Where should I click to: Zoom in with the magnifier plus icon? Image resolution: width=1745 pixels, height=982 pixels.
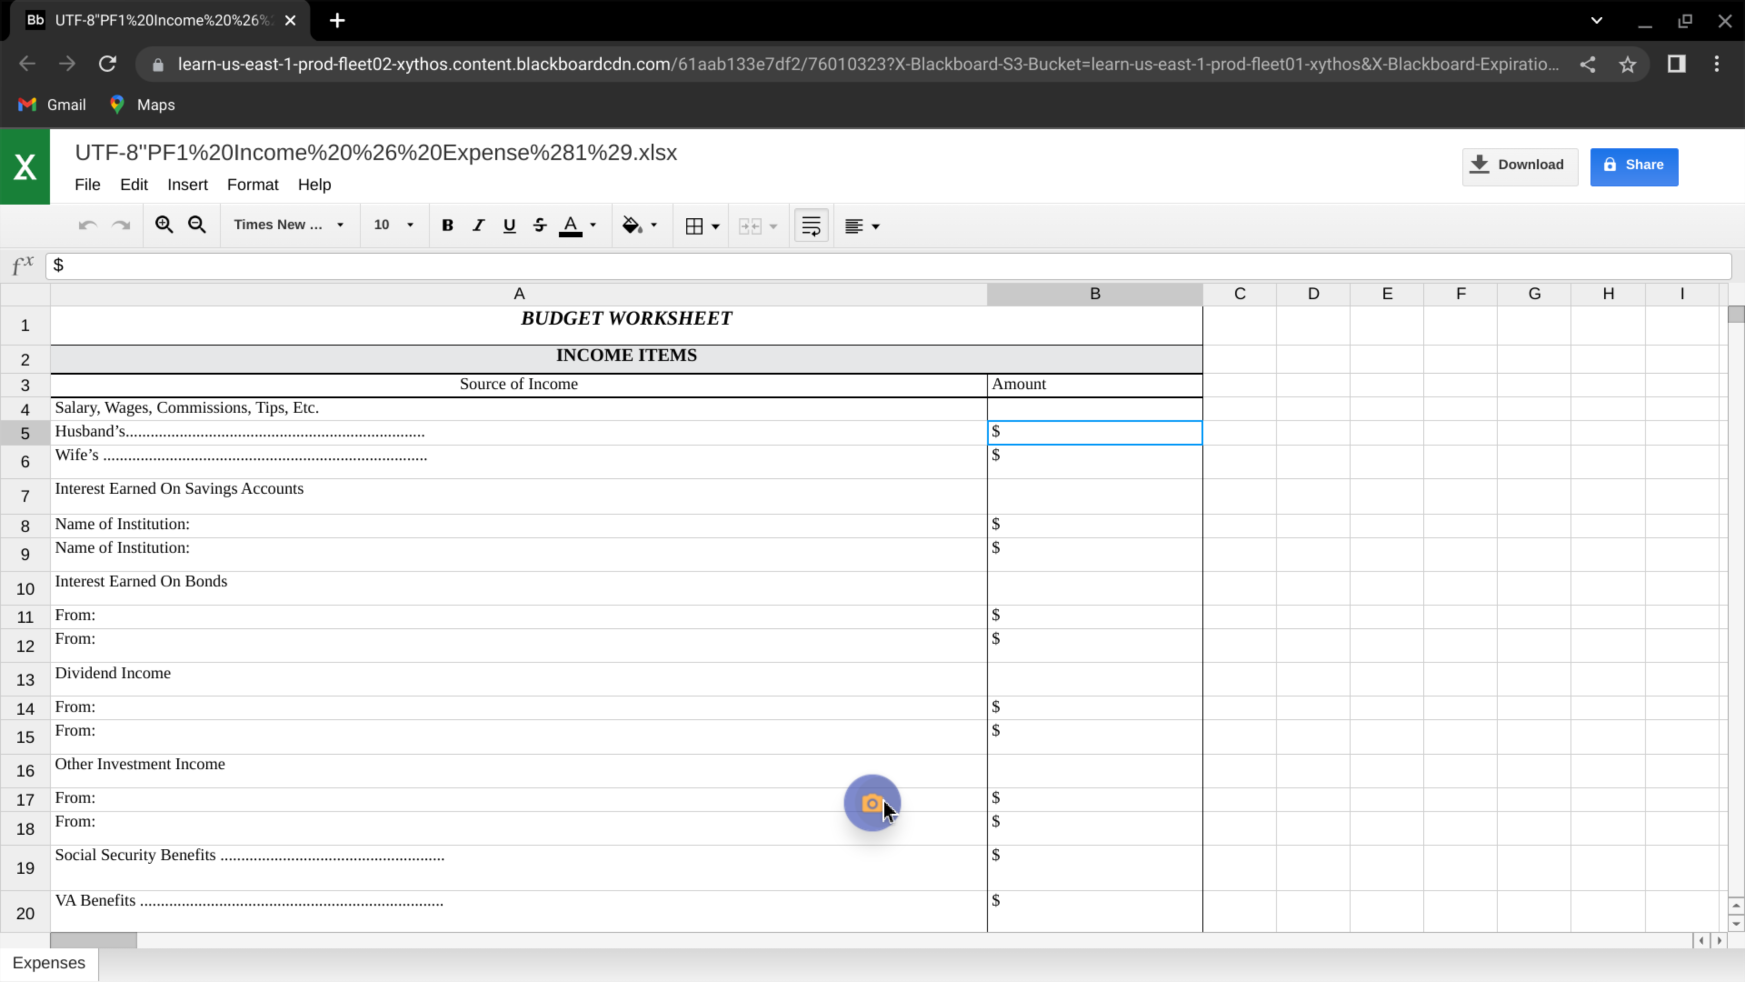click(164, 226)
